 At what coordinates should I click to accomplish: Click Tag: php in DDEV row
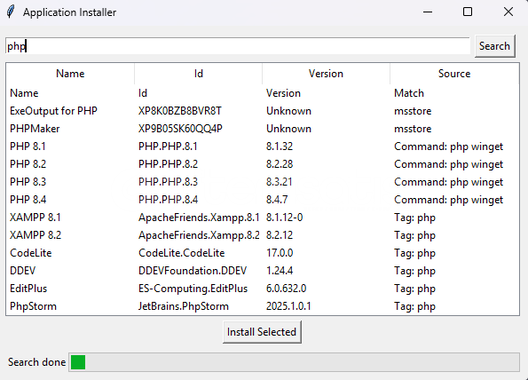(415, 271)
